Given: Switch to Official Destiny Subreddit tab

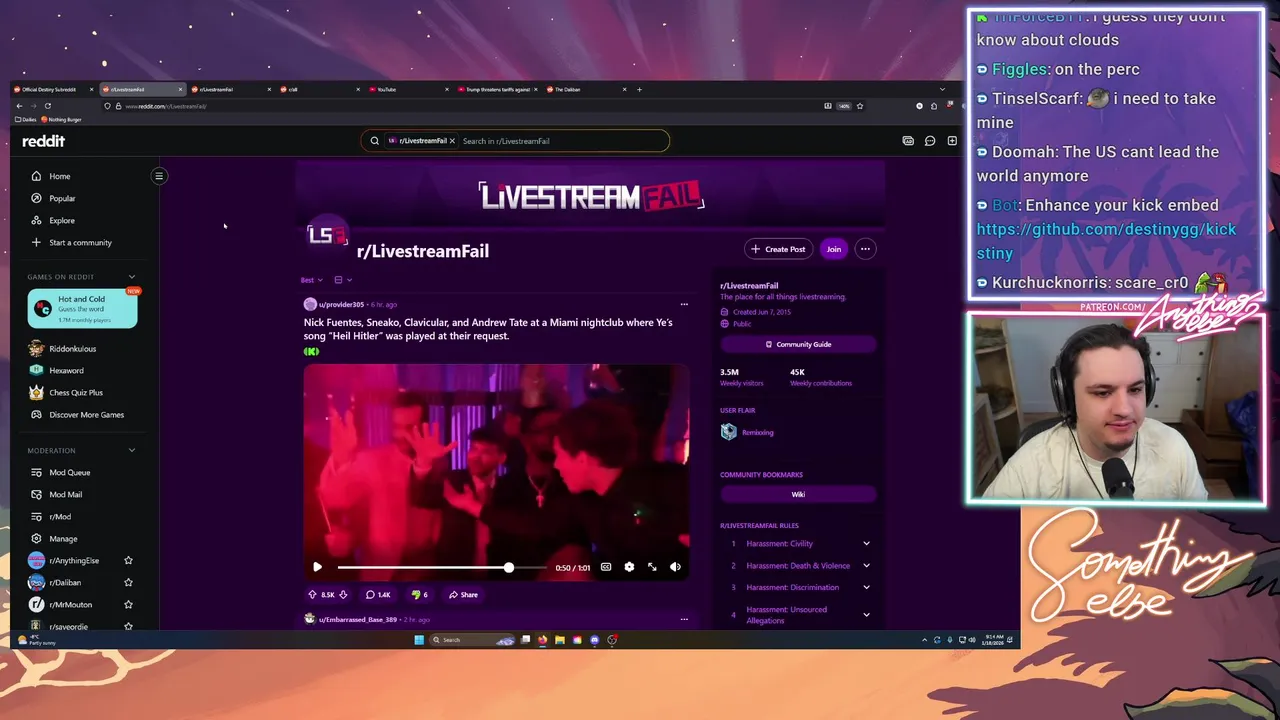Looking at the screenshot, I should 50,89.
